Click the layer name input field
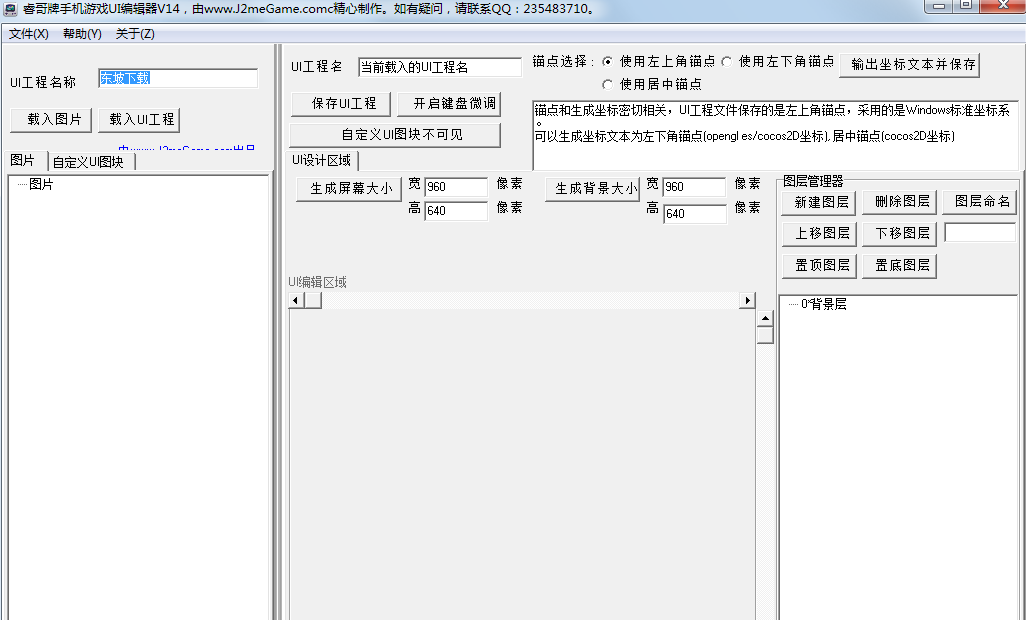The height and width of the screenshot is (620, 1026). pos(980,232)
